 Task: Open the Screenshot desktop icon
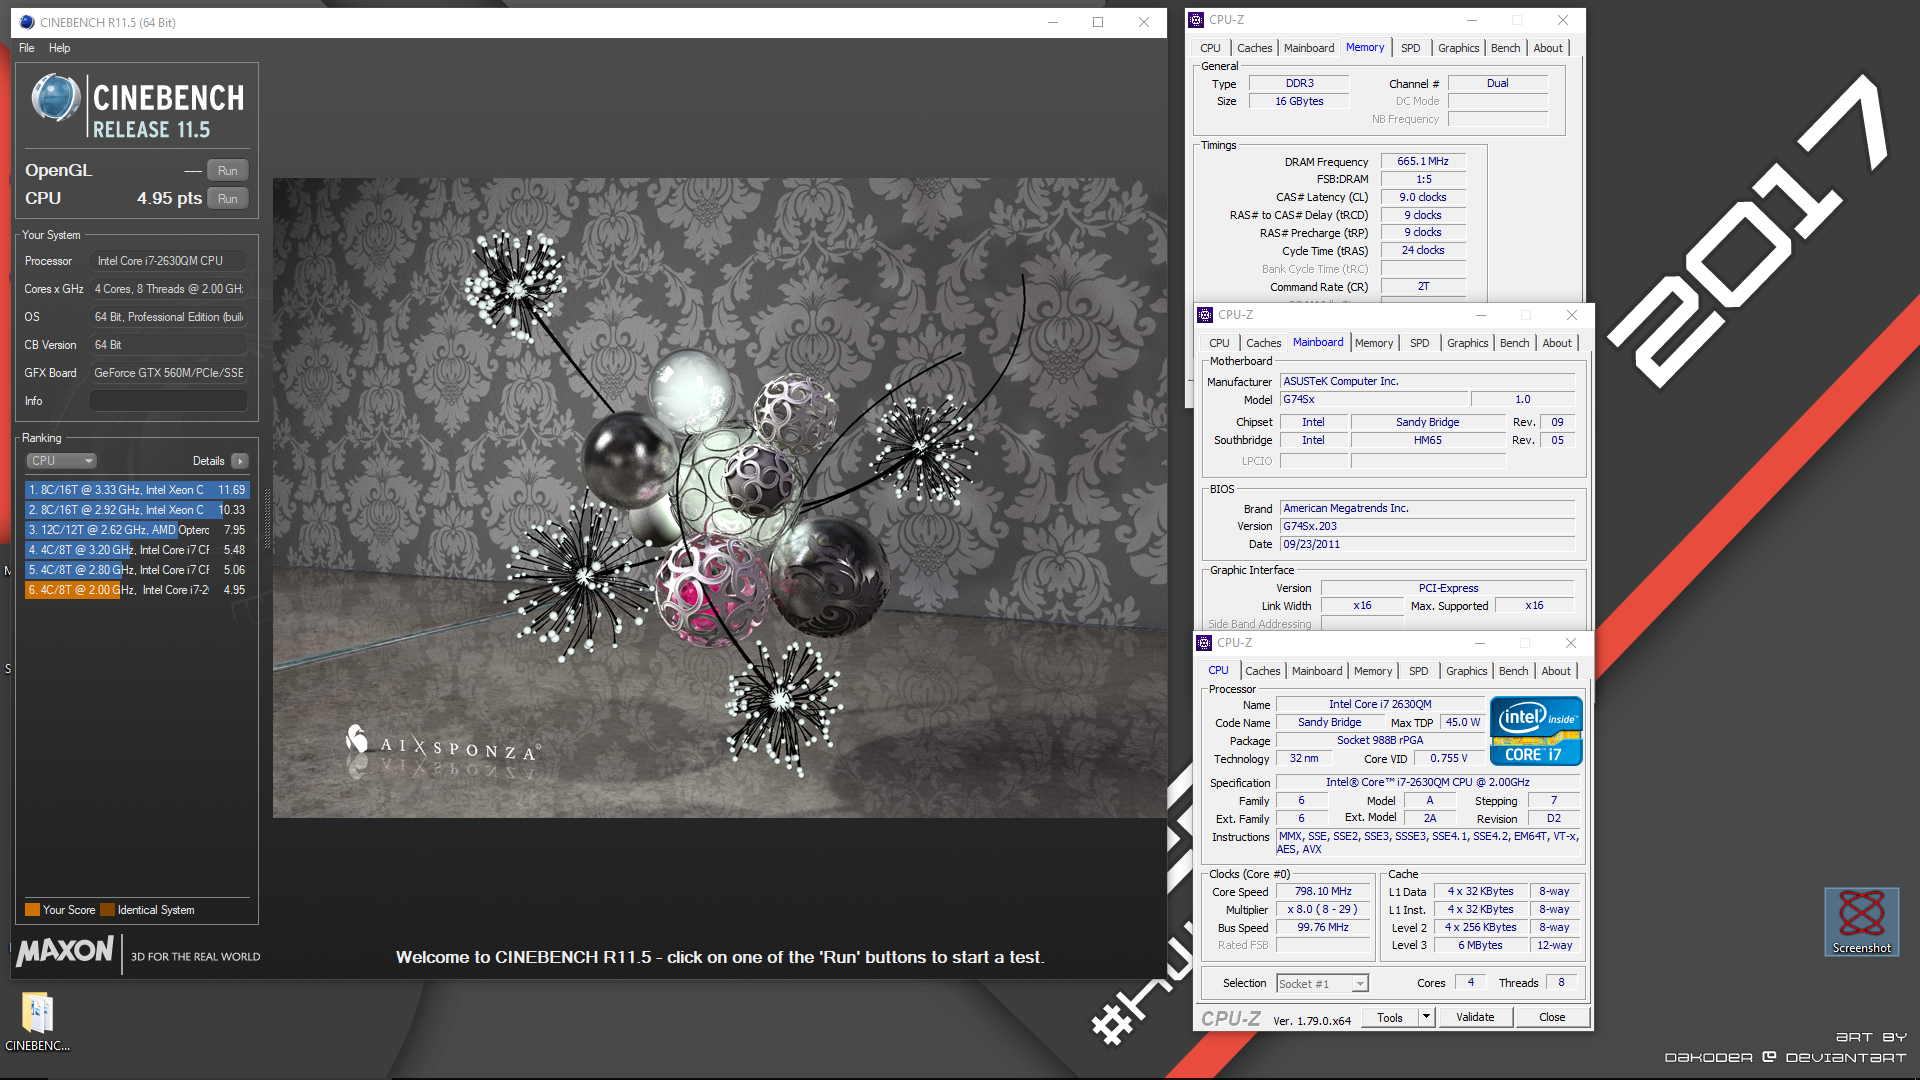(x=1861, y=921)
